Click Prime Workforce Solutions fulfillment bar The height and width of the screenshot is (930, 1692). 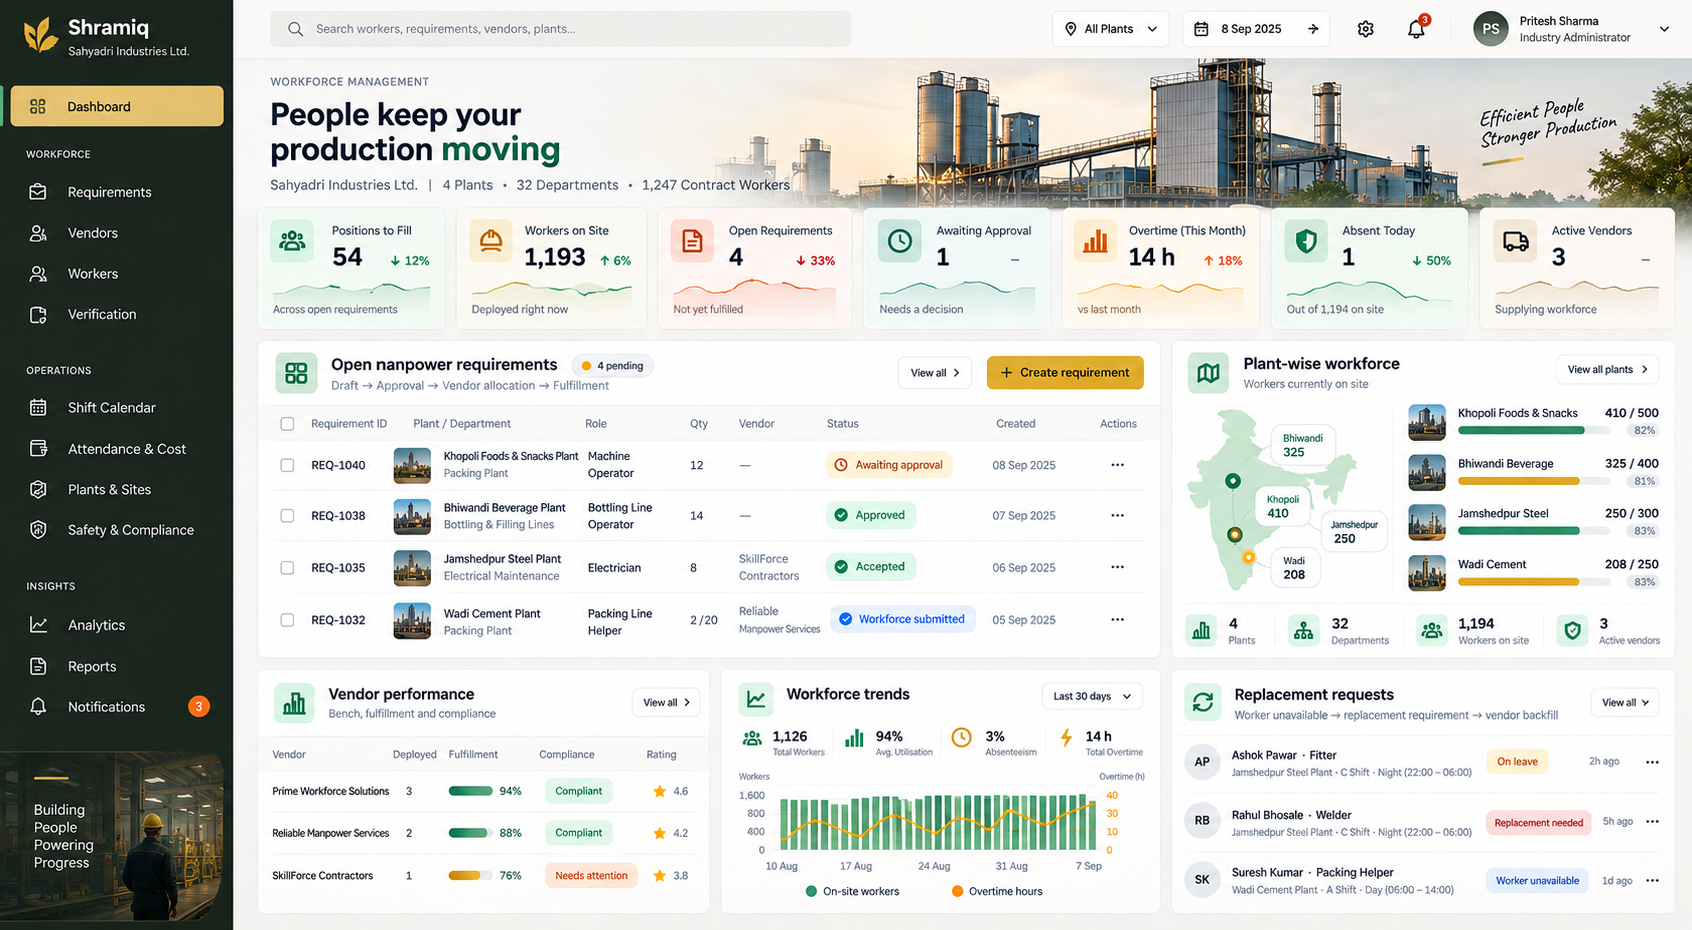click(x=470, y=791)
